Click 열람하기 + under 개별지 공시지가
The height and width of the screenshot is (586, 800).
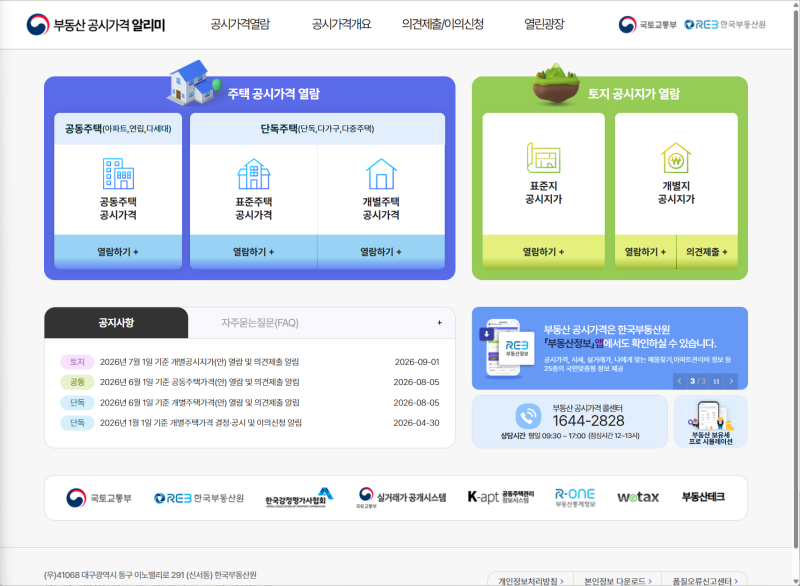645,251
